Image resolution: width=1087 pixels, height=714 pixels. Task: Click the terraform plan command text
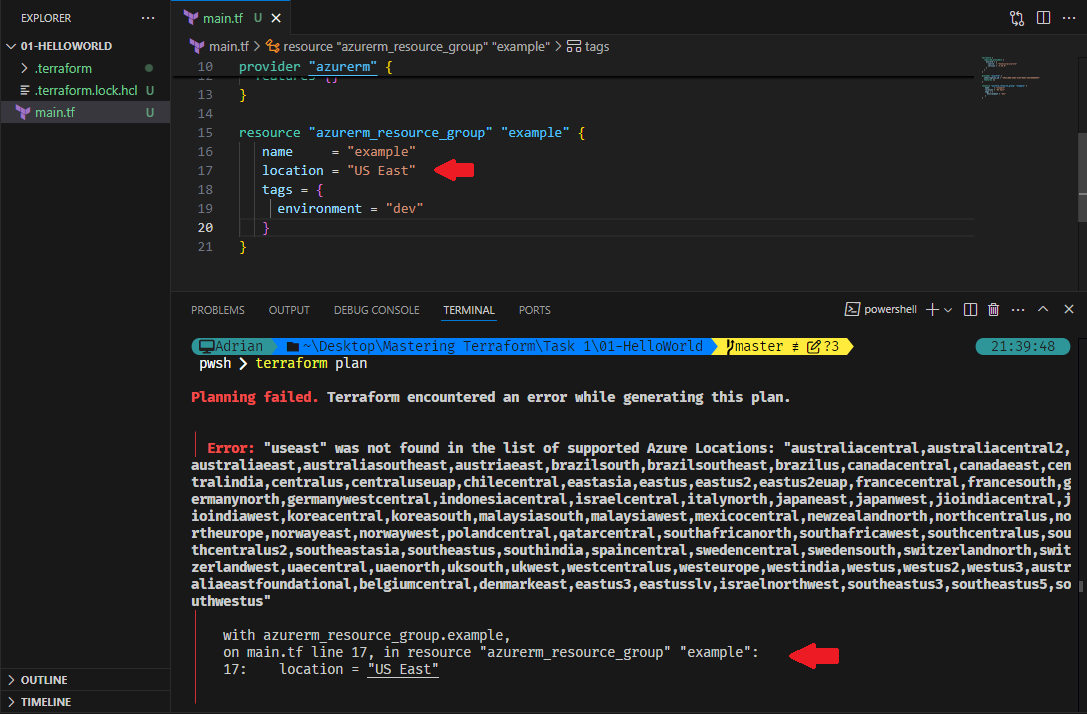311,363
